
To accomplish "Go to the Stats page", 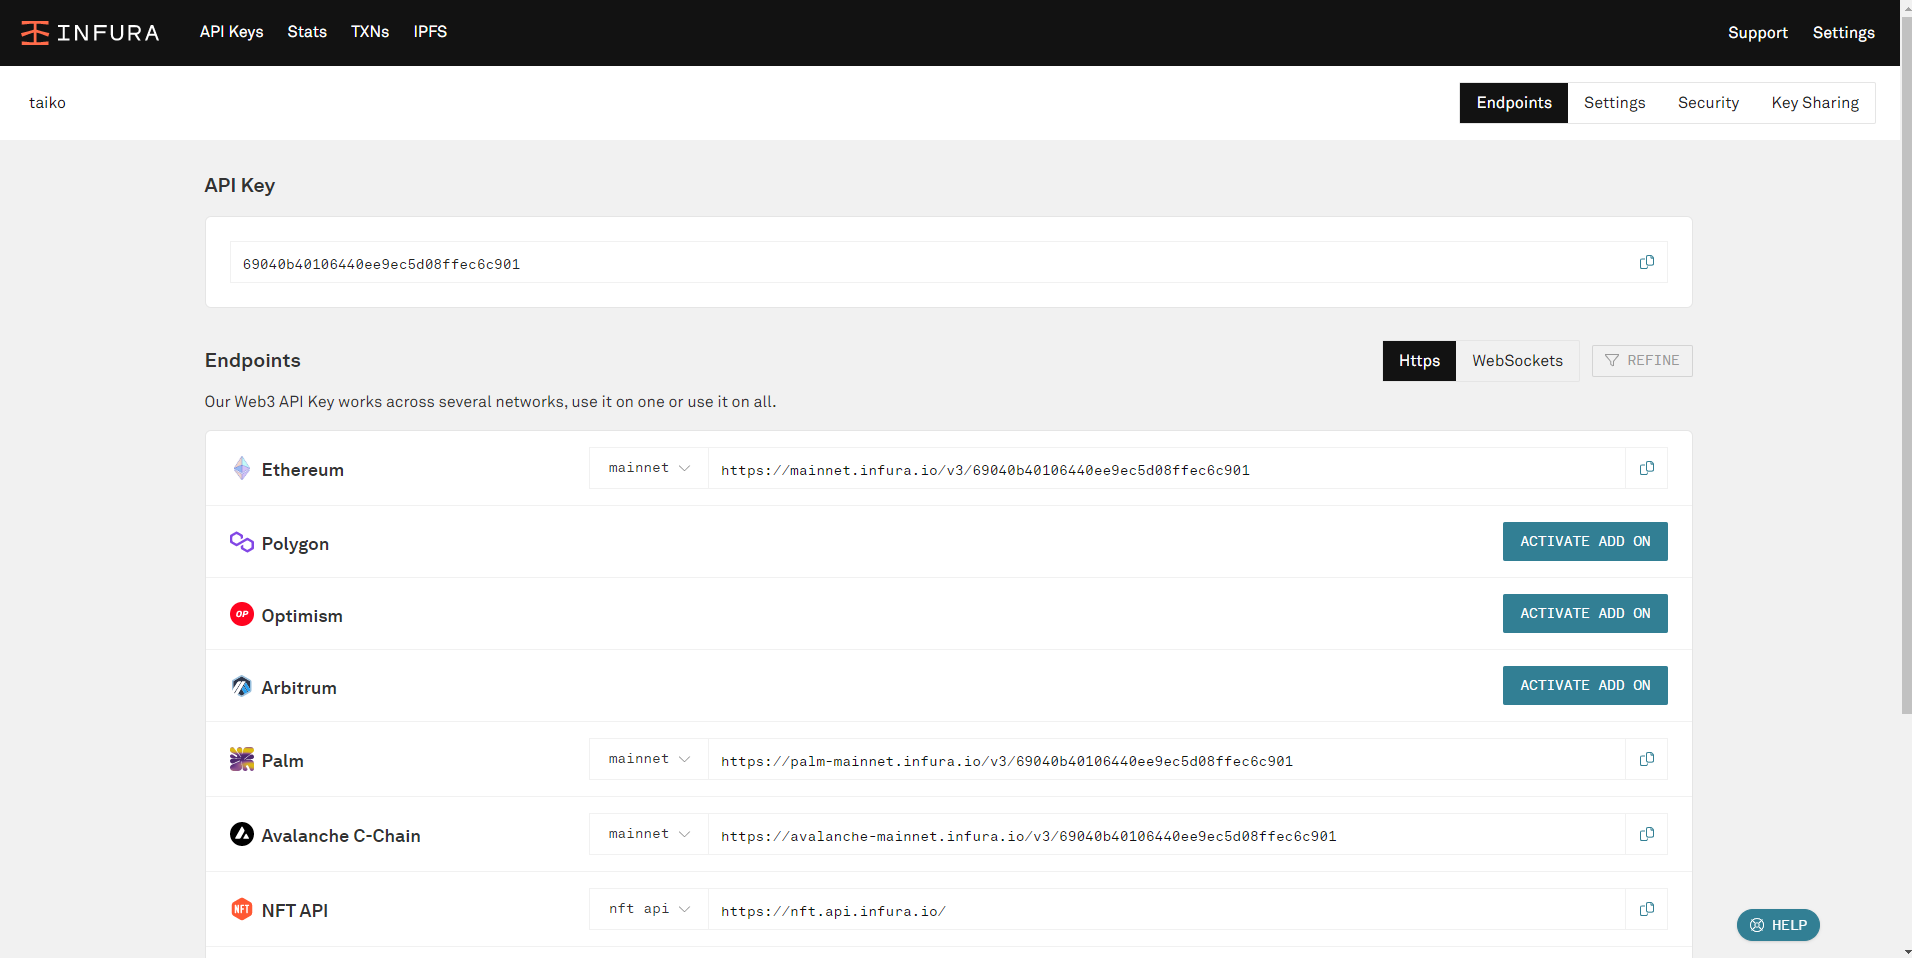I will click(x=307, y=32).
